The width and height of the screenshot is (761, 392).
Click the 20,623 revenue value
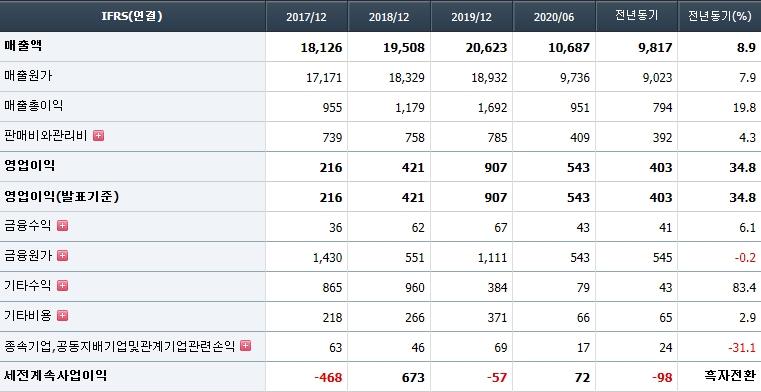[x=486, y=48]
